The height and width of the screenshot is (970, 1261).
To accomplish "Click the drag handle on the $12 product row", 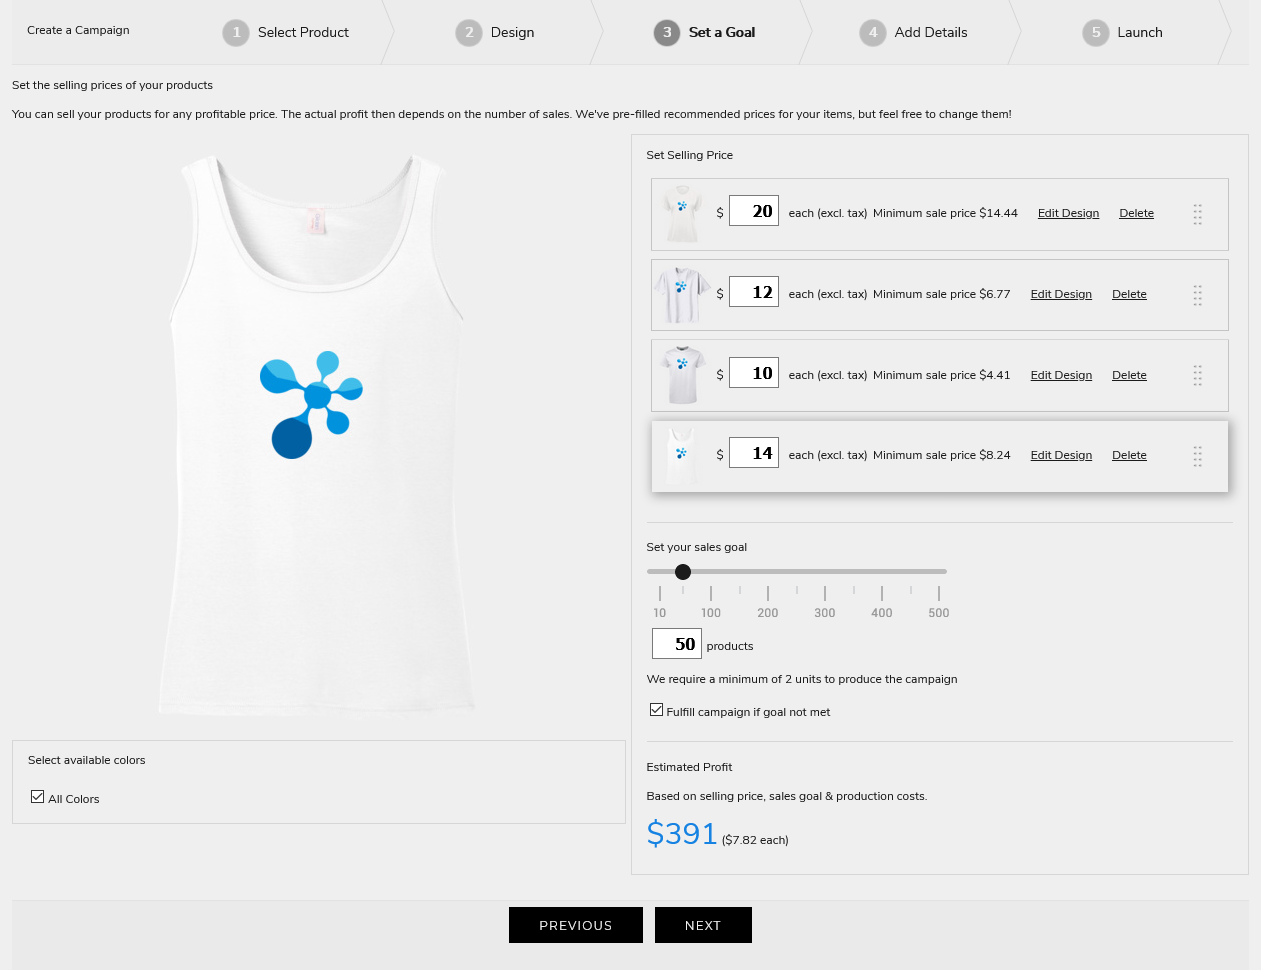I will click(x=1197, y=295).
